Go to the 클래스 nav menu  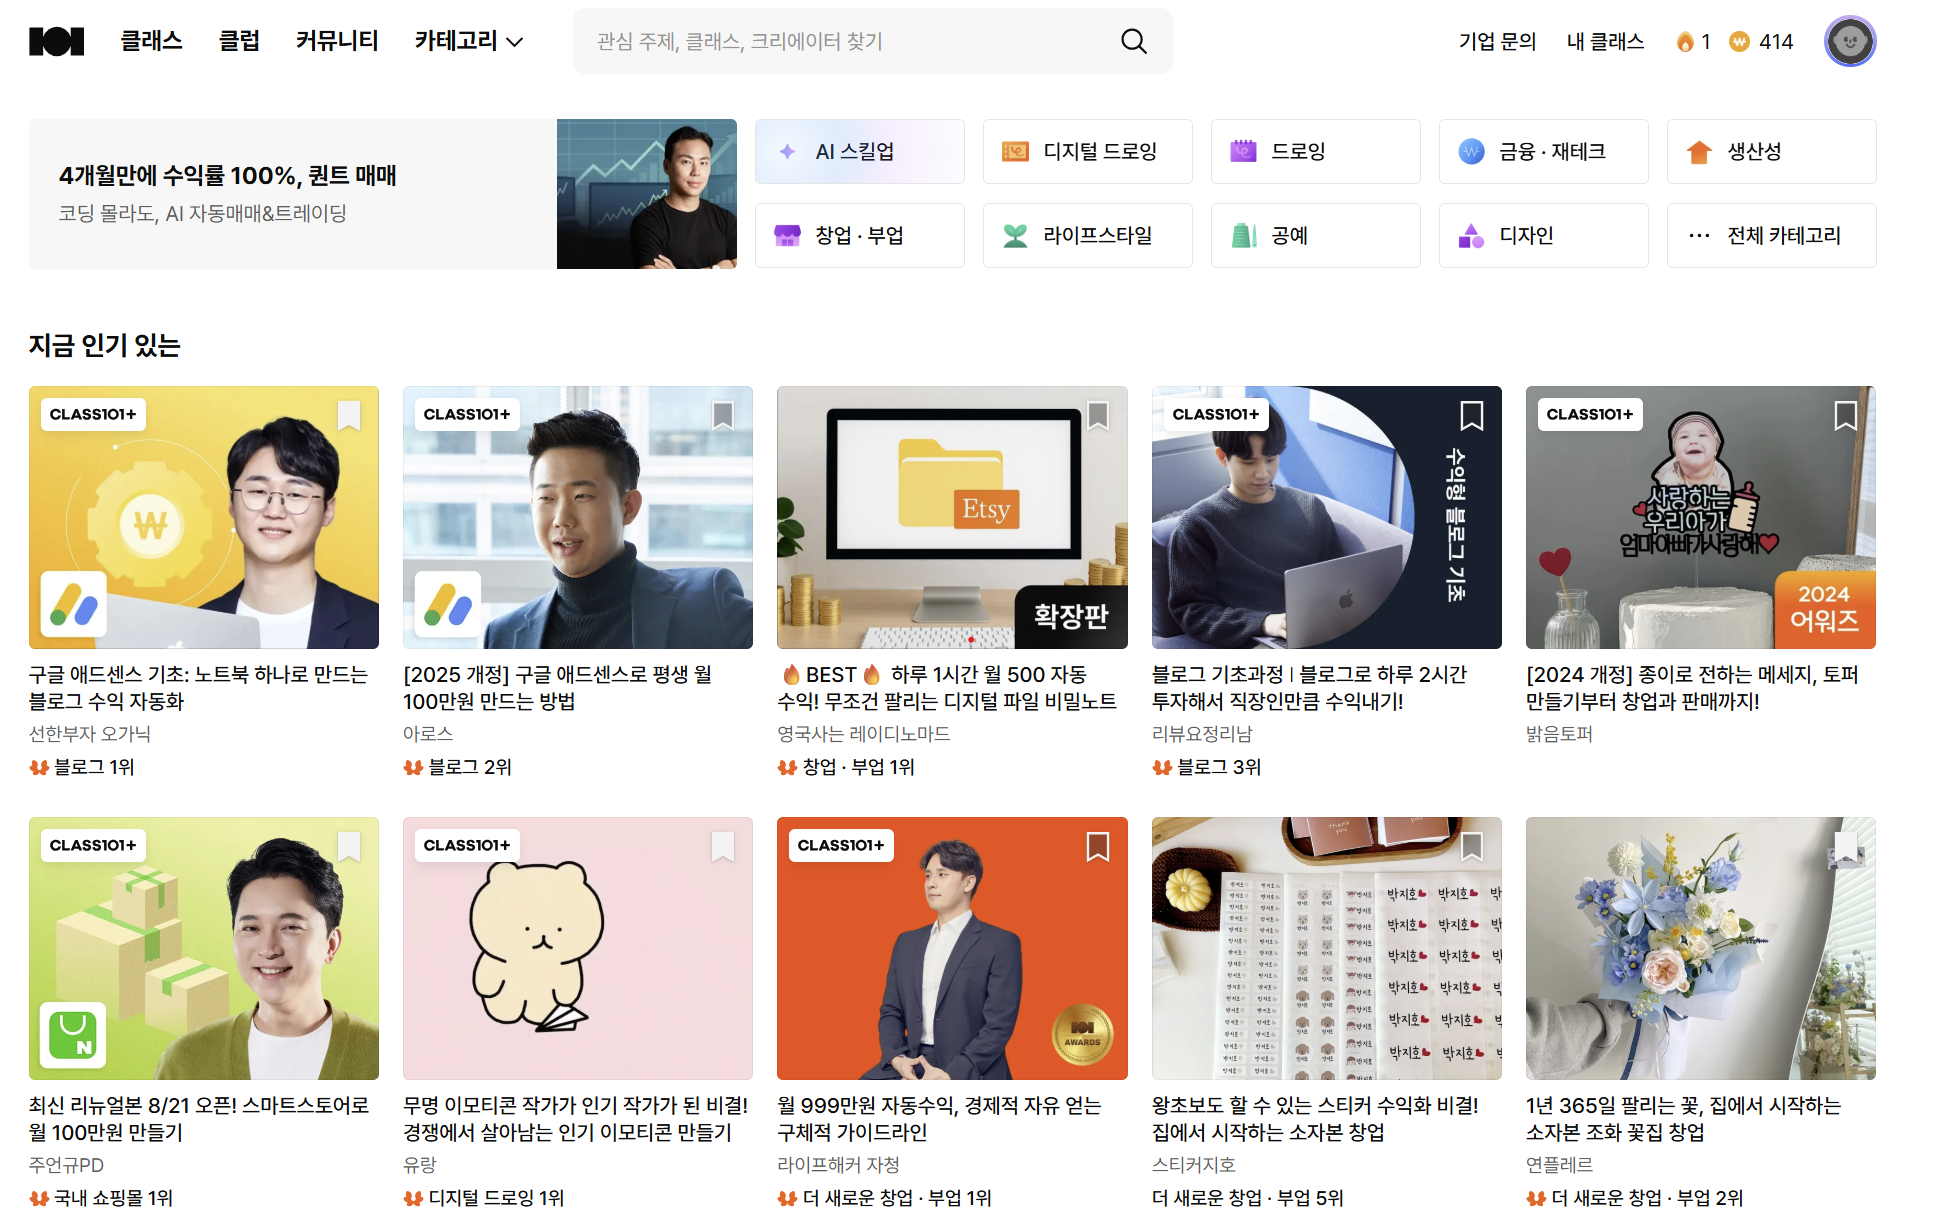click(x=151, y=41)
